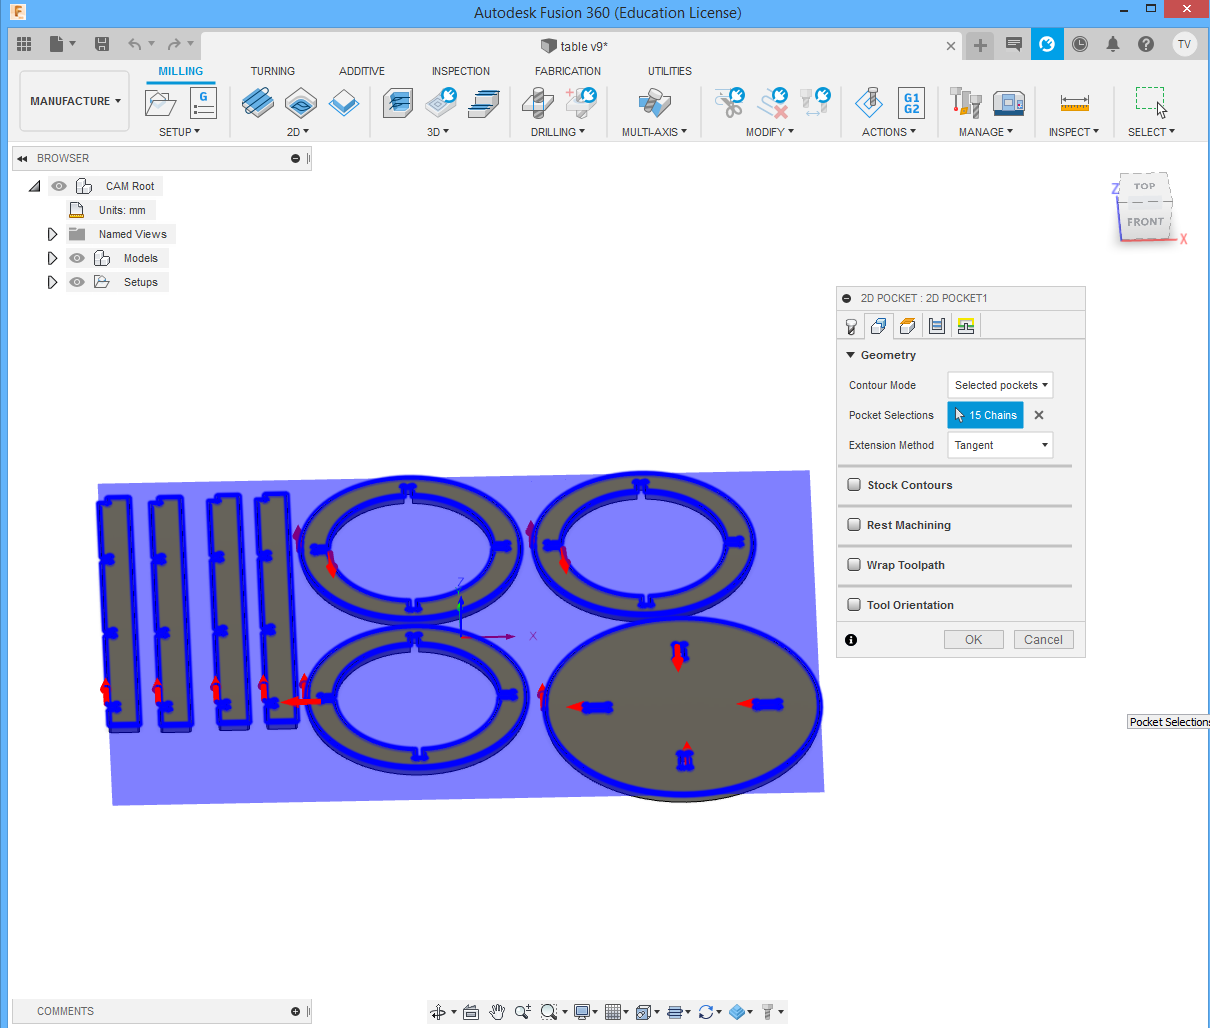Viewport: 1210px width, 1028px height.
Task: Cancel the 2D Pocket dialog
Action: [x=1043, y=640]
